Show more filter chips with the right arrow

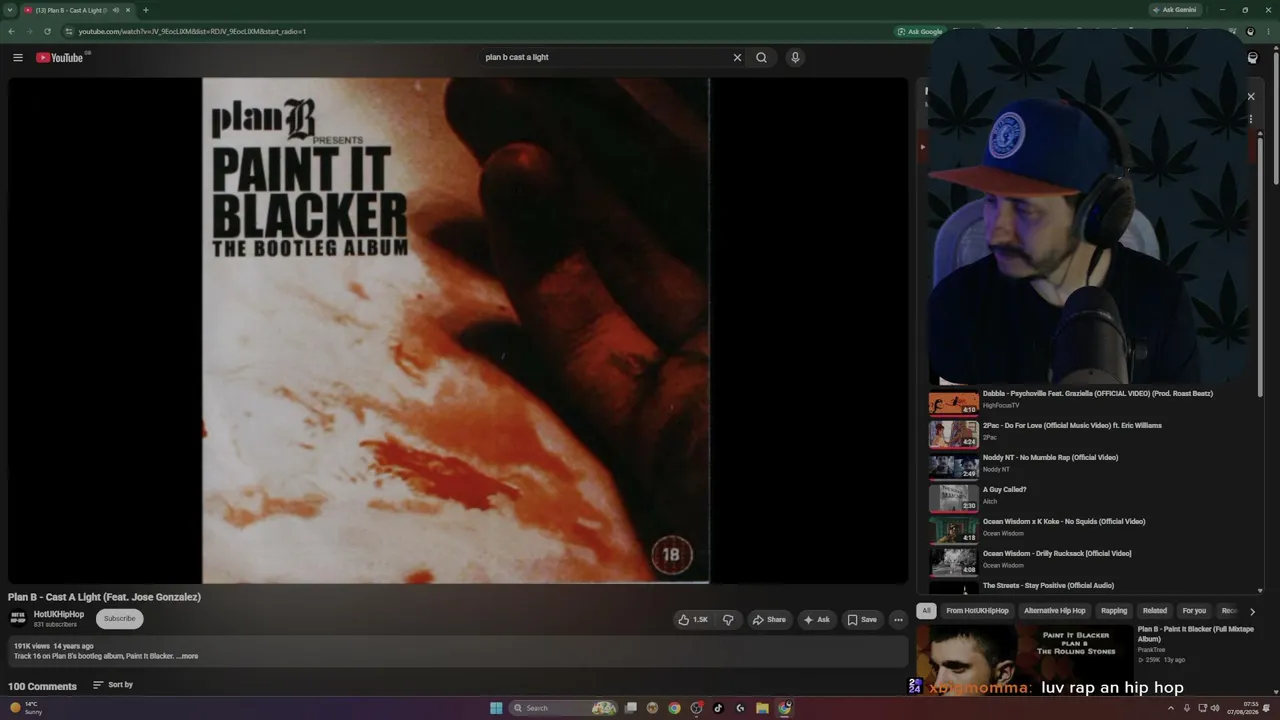[x=1252, y=611]
